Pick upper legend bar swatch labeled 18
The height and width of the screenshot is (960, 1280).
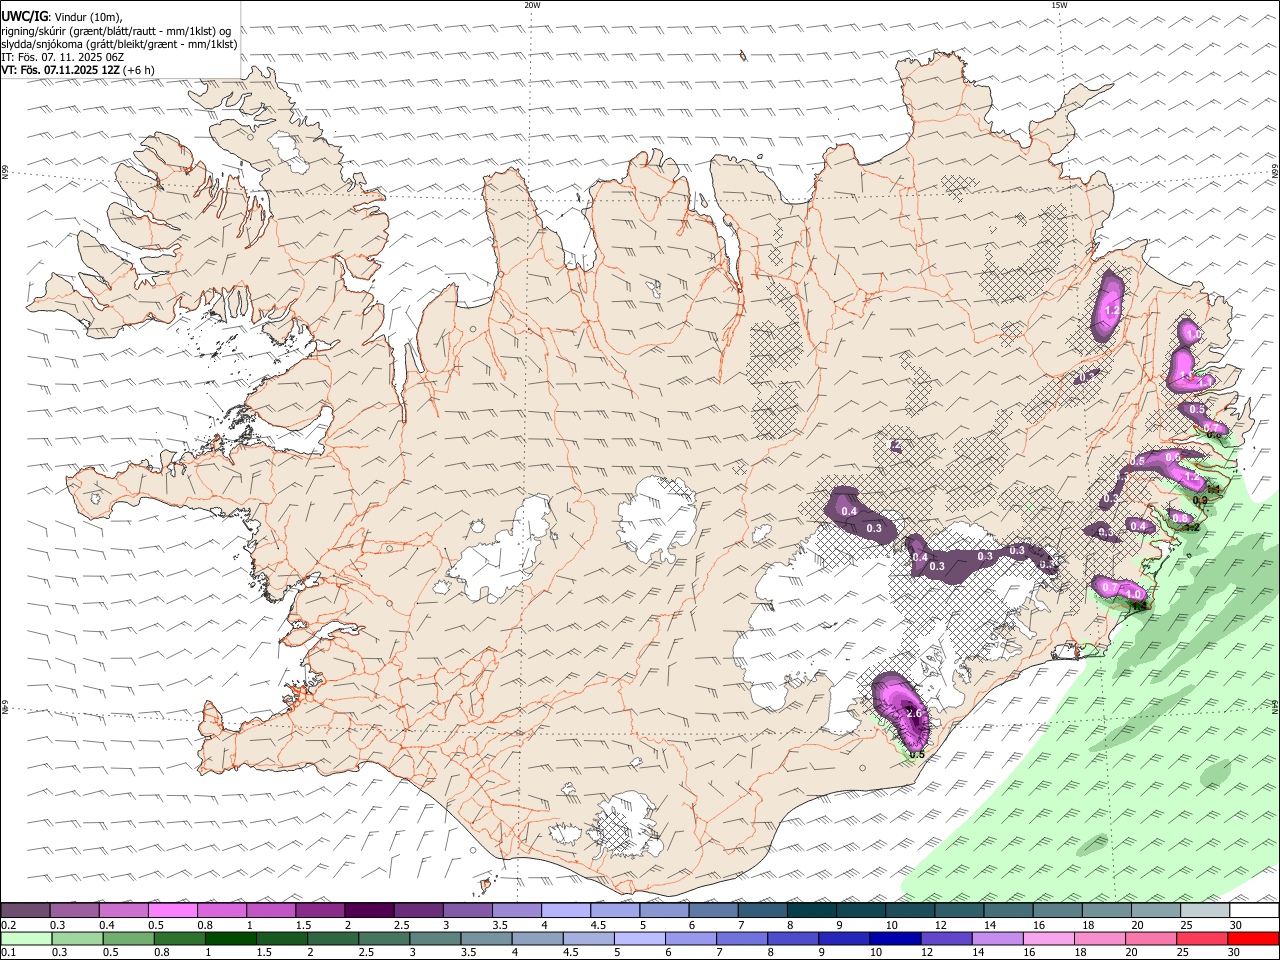tap(1108, 910)
